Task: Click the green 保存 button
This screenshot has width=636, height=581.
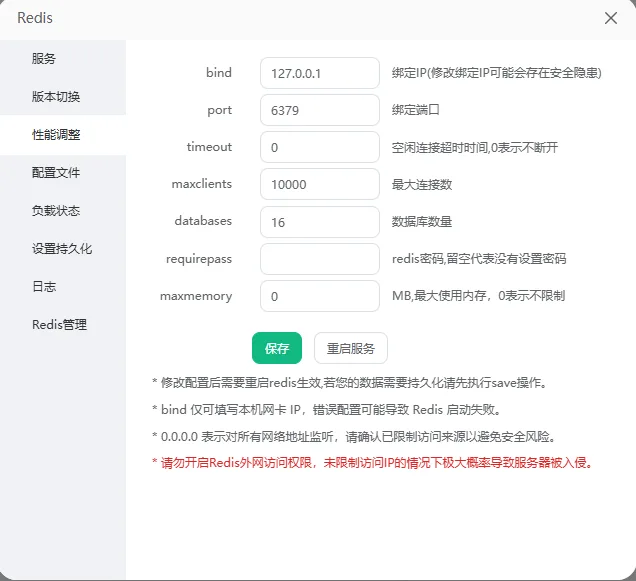Action: [x=277, y=348]
